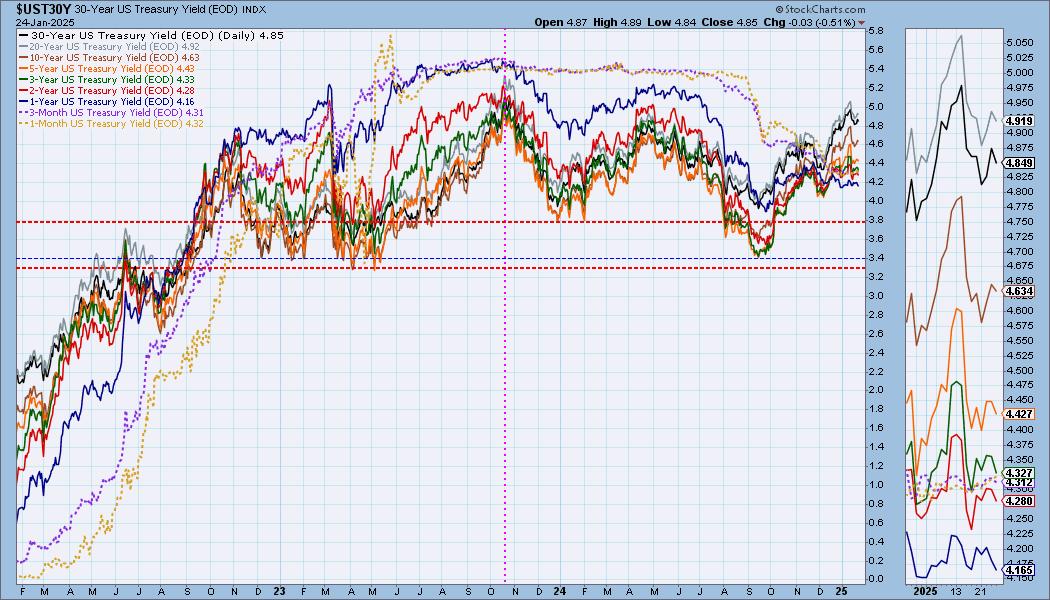The height and width of the screenshot is (600, 1050).
Task: Click the 4.634 price label in the side panel
Action: pos(1020,291)
